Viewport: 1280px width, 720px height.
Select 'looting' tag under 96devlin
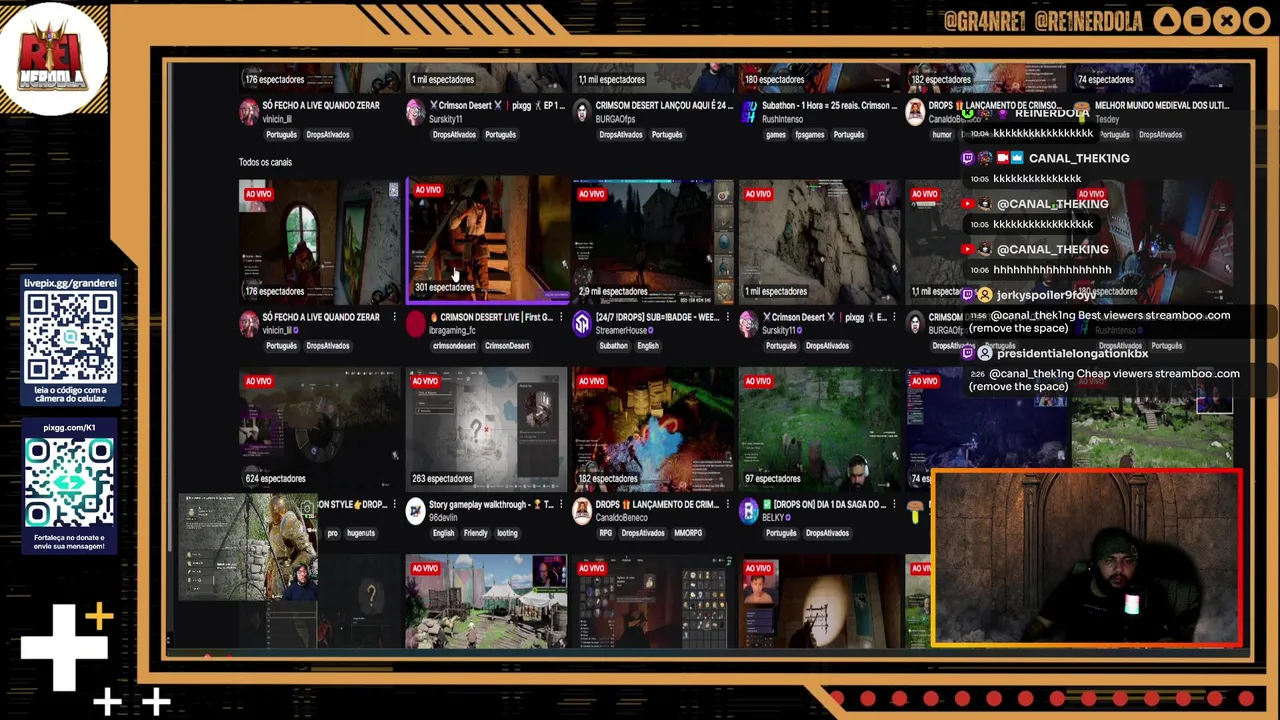pos(507,533)
